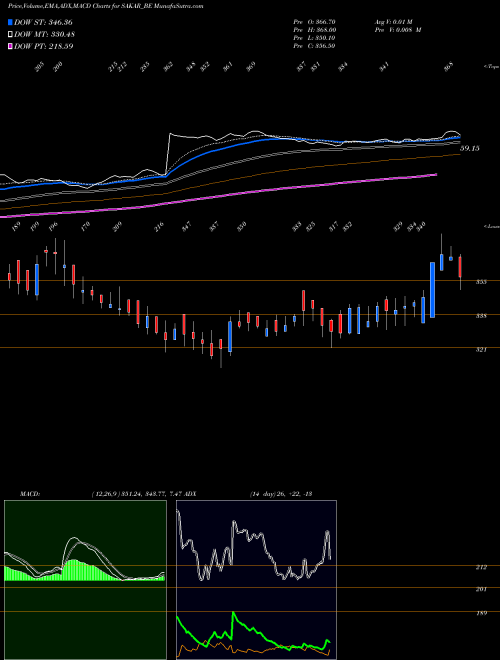Click the tall blue breakout candlestick near 355

click(x=432, y=290)
